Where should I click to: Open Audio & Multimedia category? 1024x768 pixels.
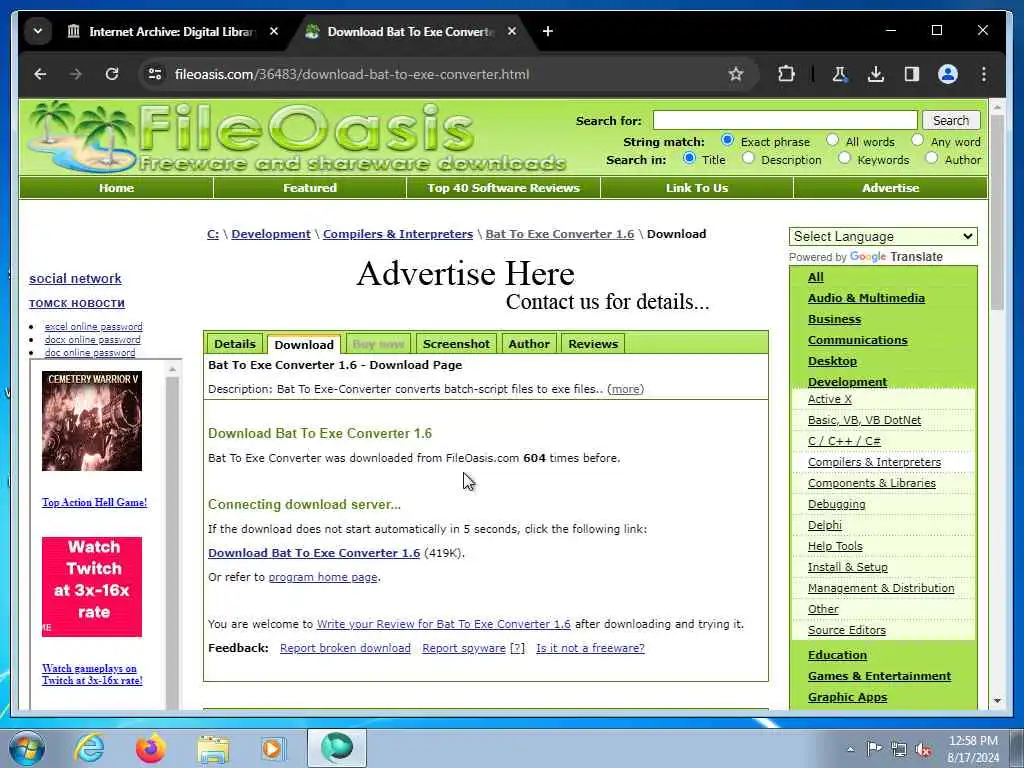pos(866,298)
